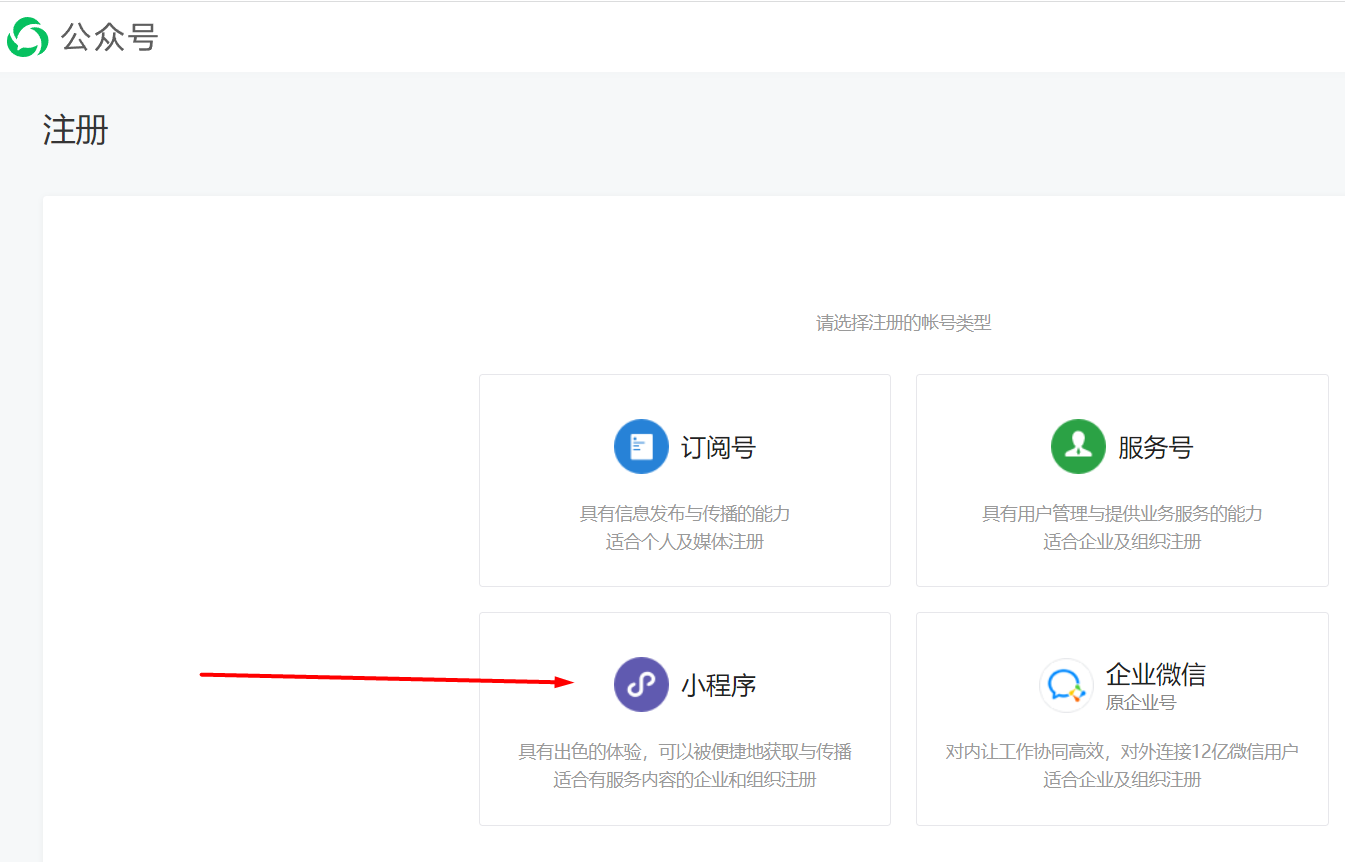Click the blue 订阅号 document icon

641,446
